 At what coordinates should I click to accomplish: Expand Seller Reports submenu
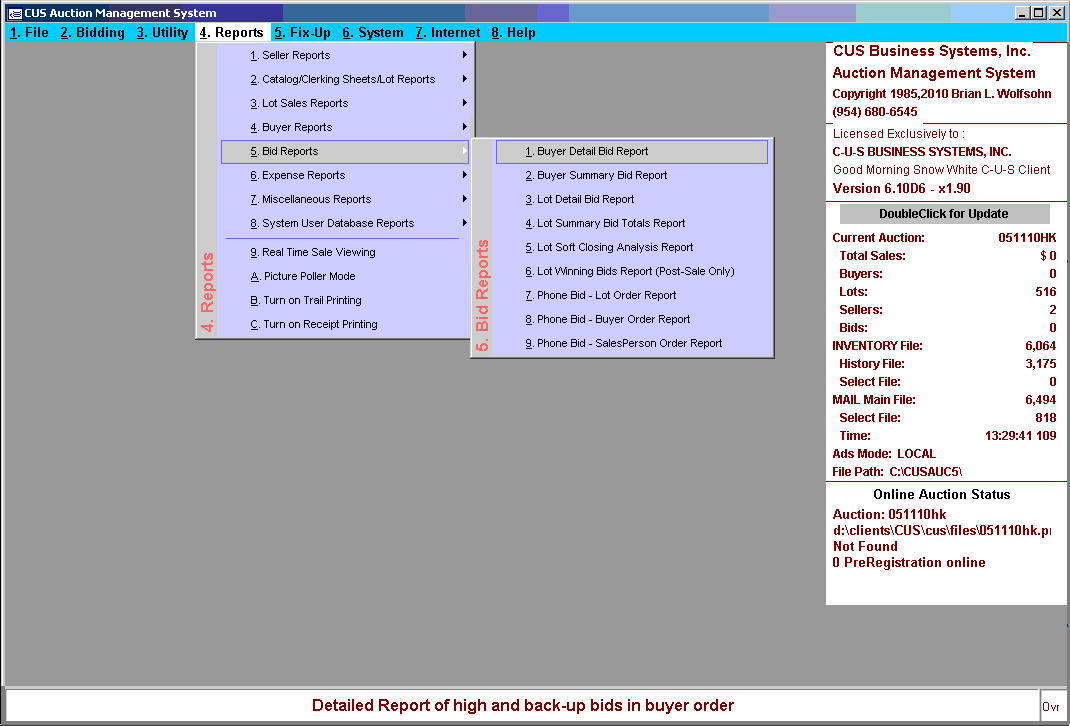(x=345, y=55)
